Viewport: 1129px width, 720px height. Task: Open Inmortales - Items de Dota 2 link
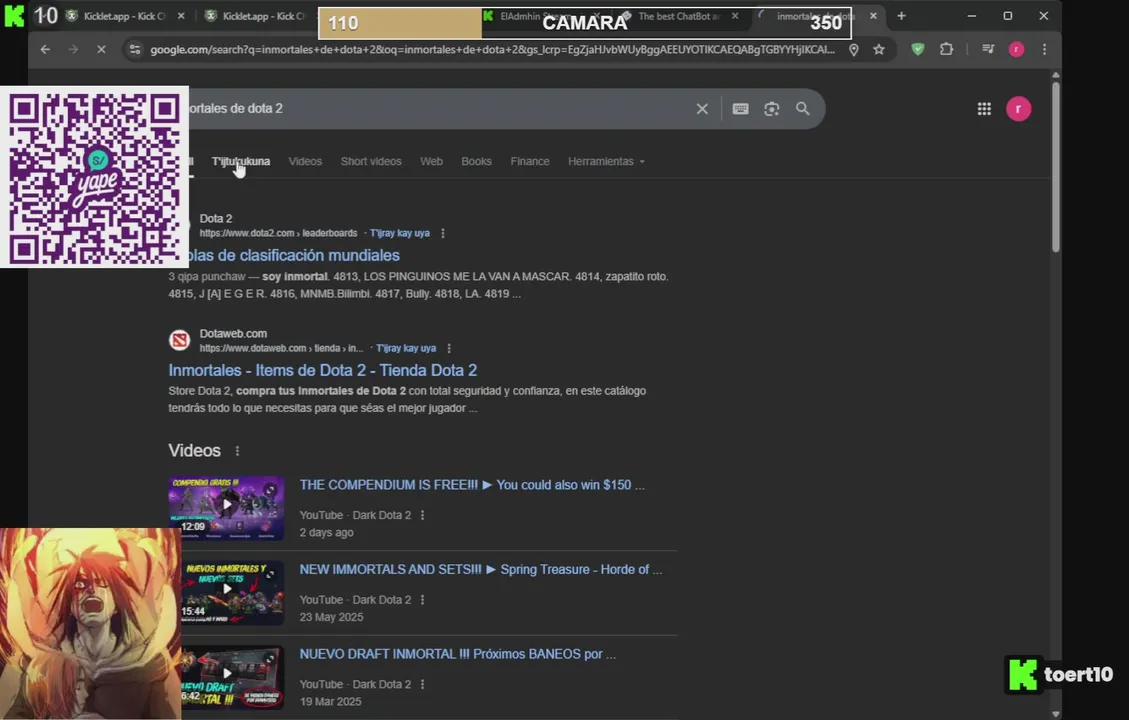(x=323, y=370)
